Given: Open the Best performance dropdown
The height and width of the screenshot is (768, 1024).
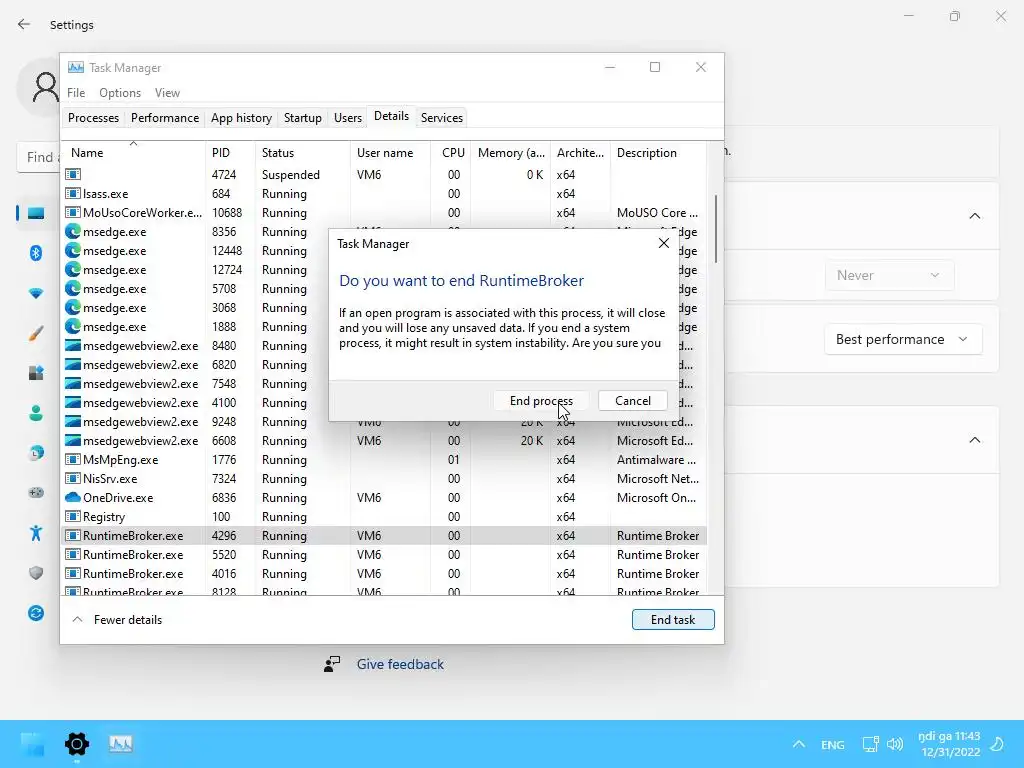Looking at the screenshot, I should click(903, 339).
